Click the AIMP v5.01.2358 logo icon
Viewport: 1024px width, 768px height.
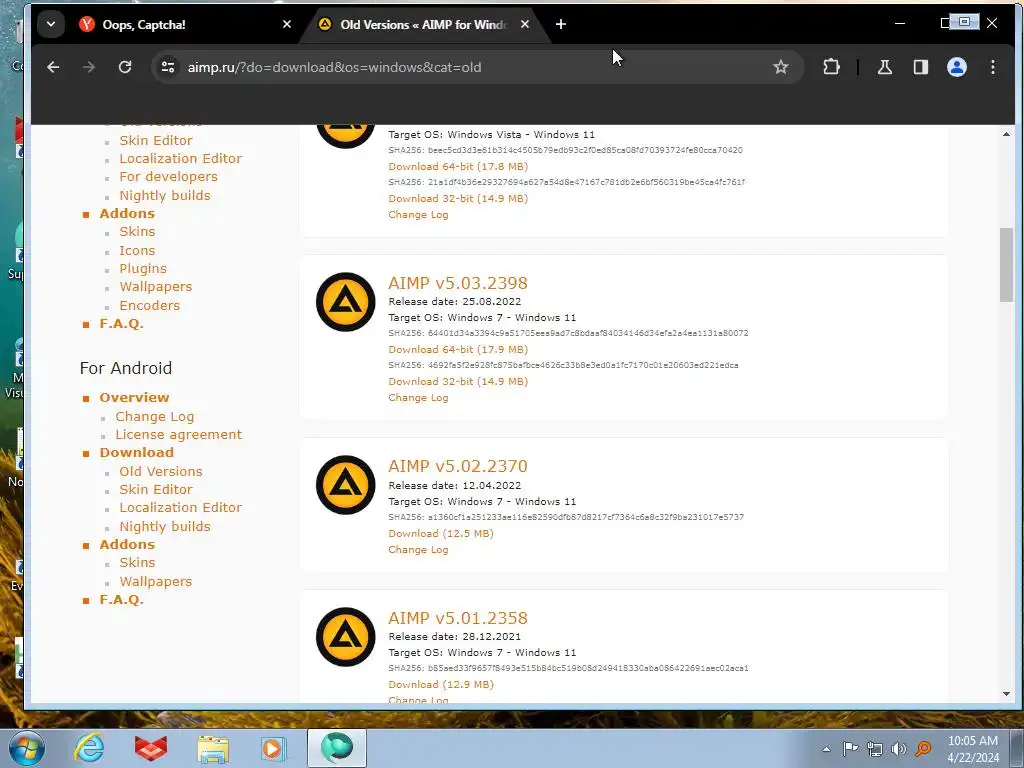(345, 637)
